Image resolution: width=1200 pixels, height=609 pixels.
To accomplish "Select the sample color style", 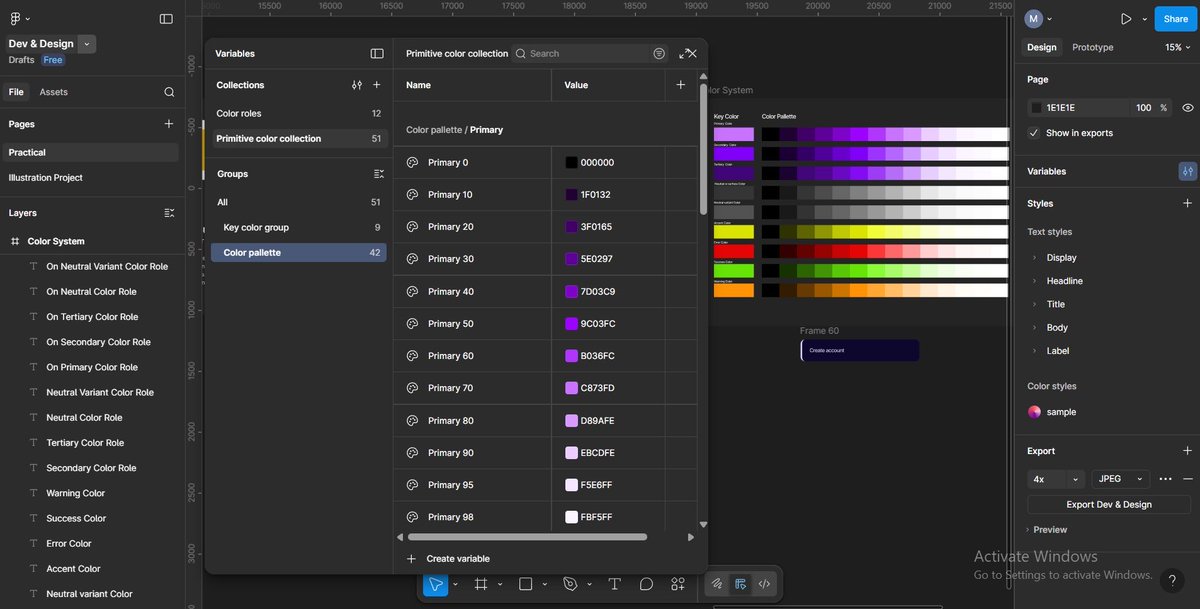I will (1052, 412).
